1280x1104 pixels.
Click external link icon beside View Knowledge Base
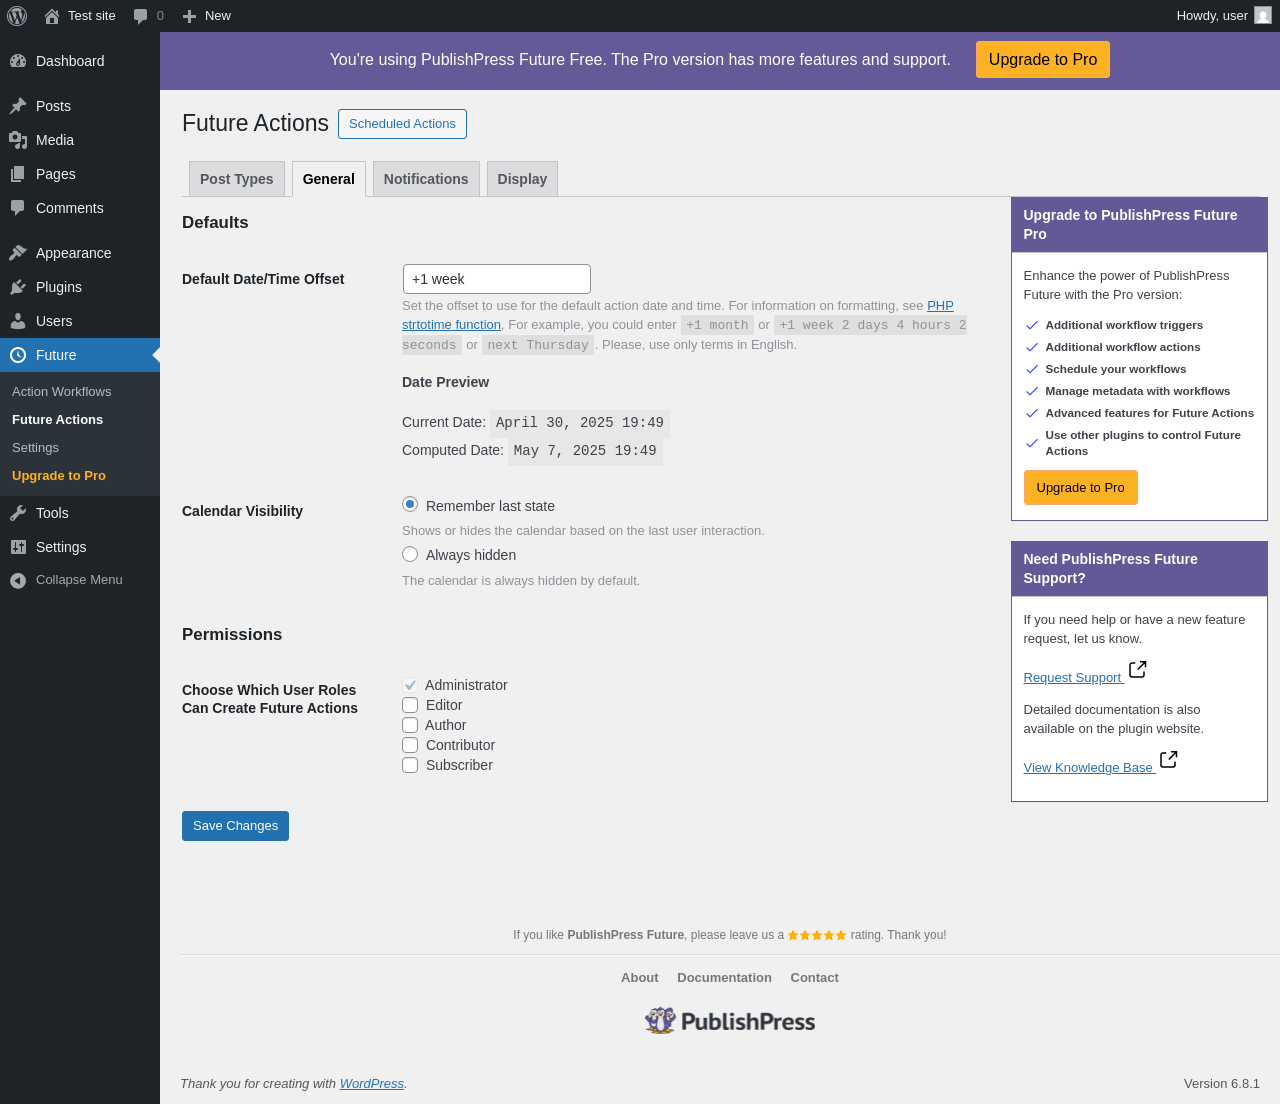click(x=1169, y=759)
